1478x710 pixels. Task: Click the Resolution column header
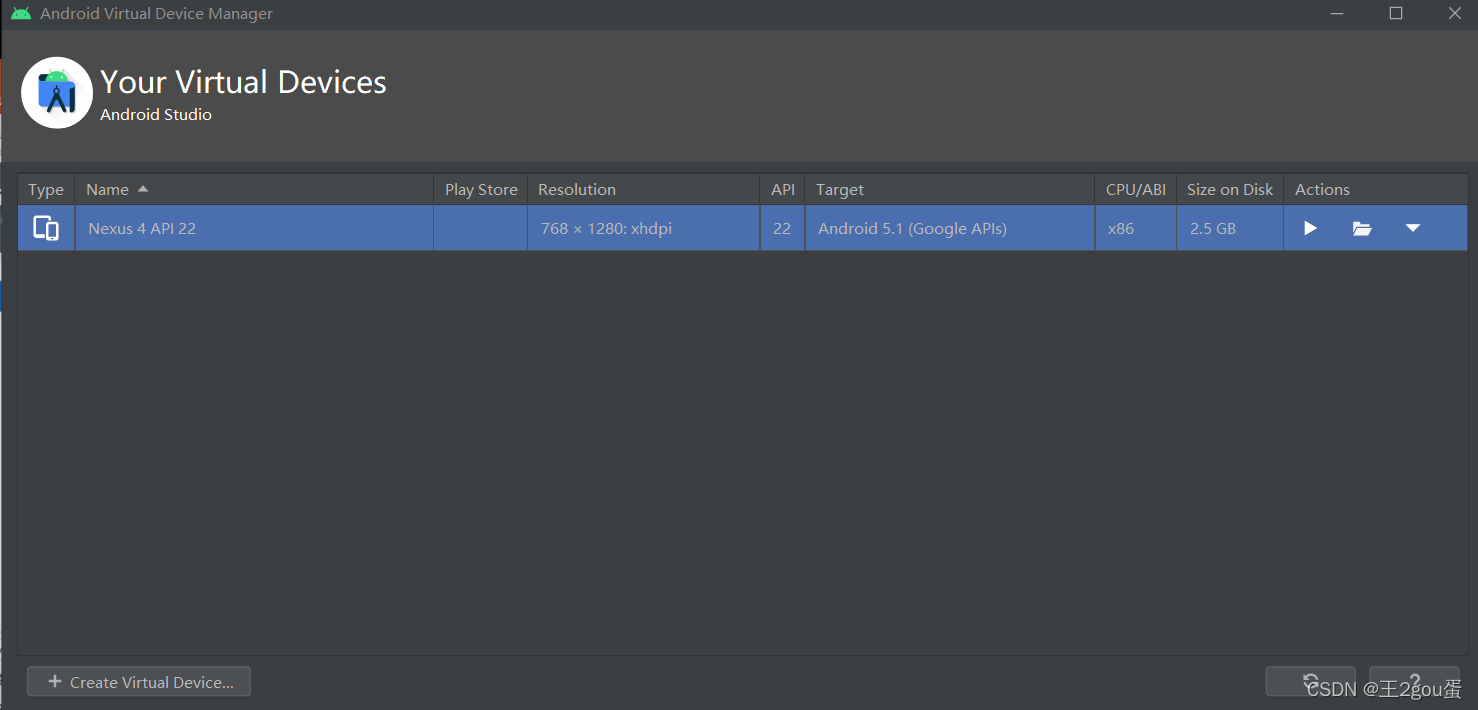[643, 189]
